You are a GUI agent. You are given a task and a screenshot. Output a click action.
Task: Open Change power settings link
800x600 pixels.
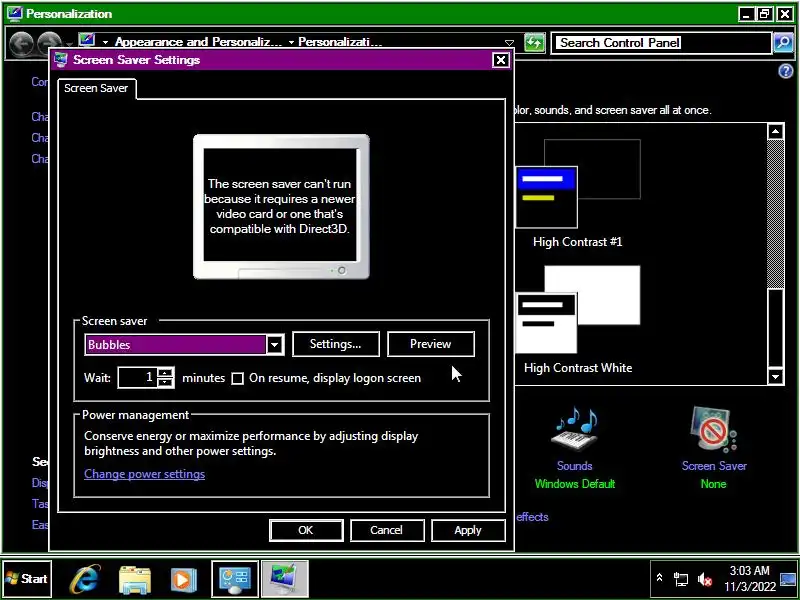(144, 474)
